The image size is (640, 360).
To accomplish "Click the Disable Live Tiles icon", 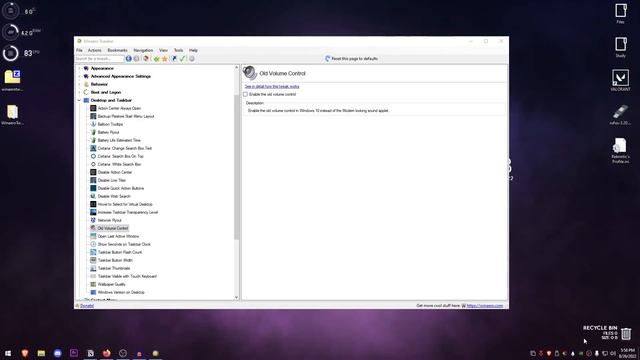I will [x=93, y=180].
